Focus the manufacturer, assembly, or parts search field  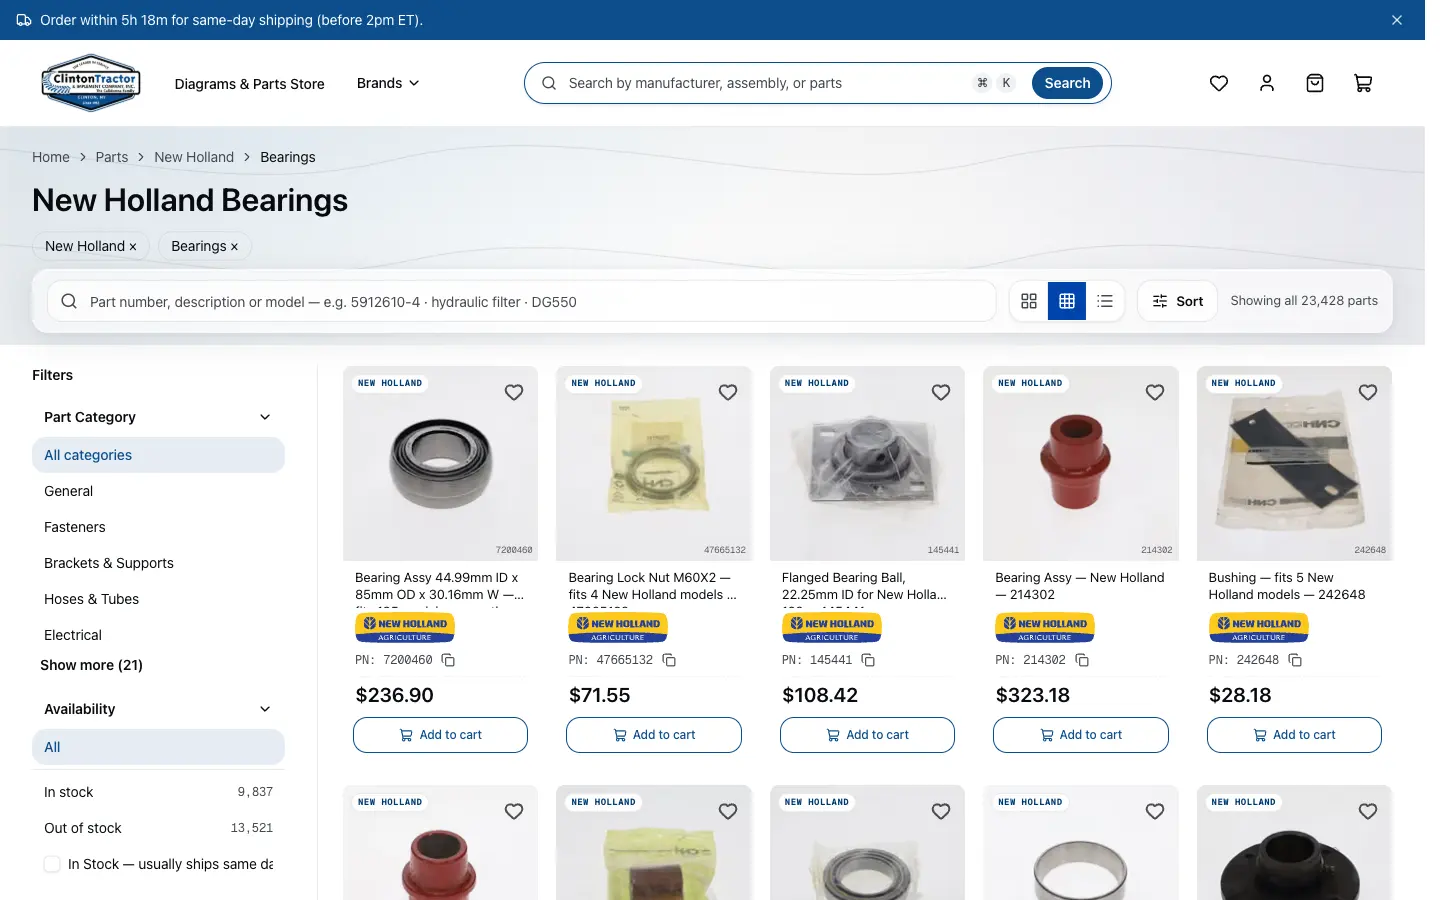click(765, 83)
